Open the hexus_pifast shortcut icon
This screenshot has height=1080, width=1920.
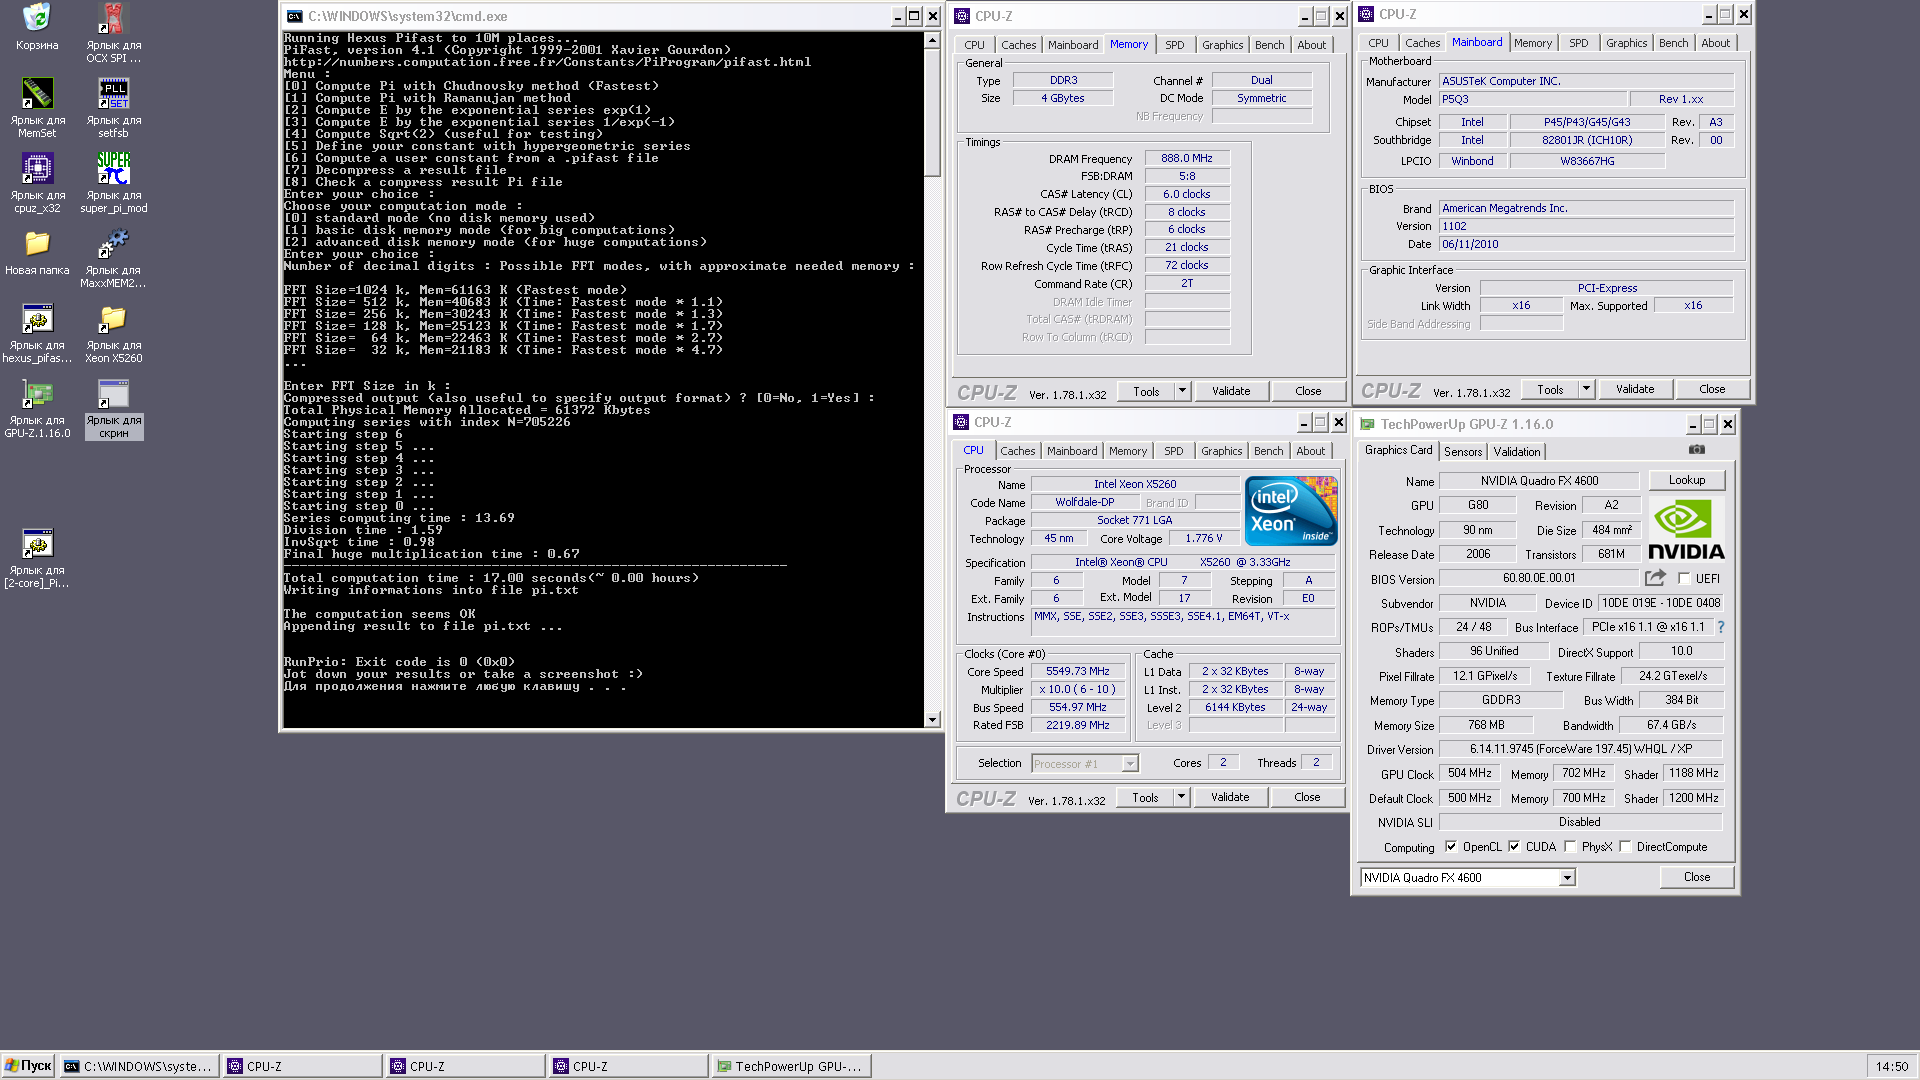(37, 318)
